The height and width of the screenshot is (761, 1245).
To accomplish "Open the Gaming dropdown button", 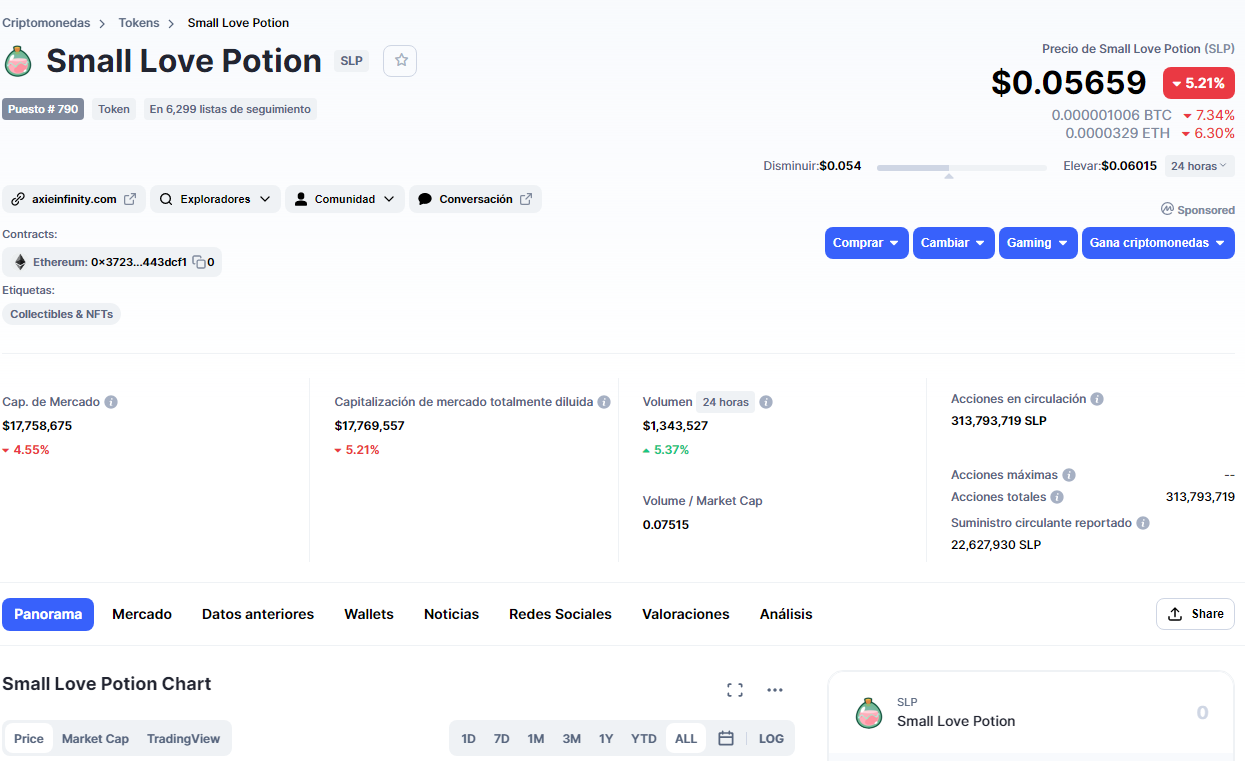I will pos(1038,243).
